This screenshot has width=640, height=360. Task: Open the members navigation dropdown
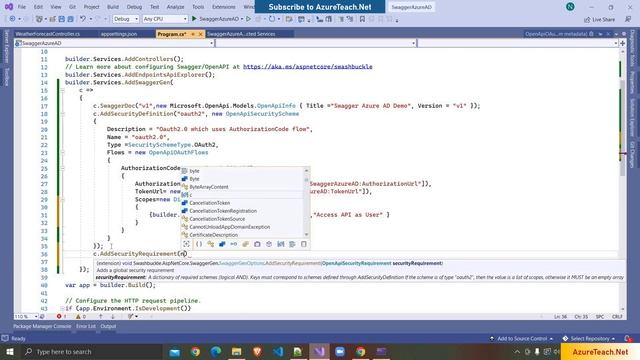click(518, 43)
